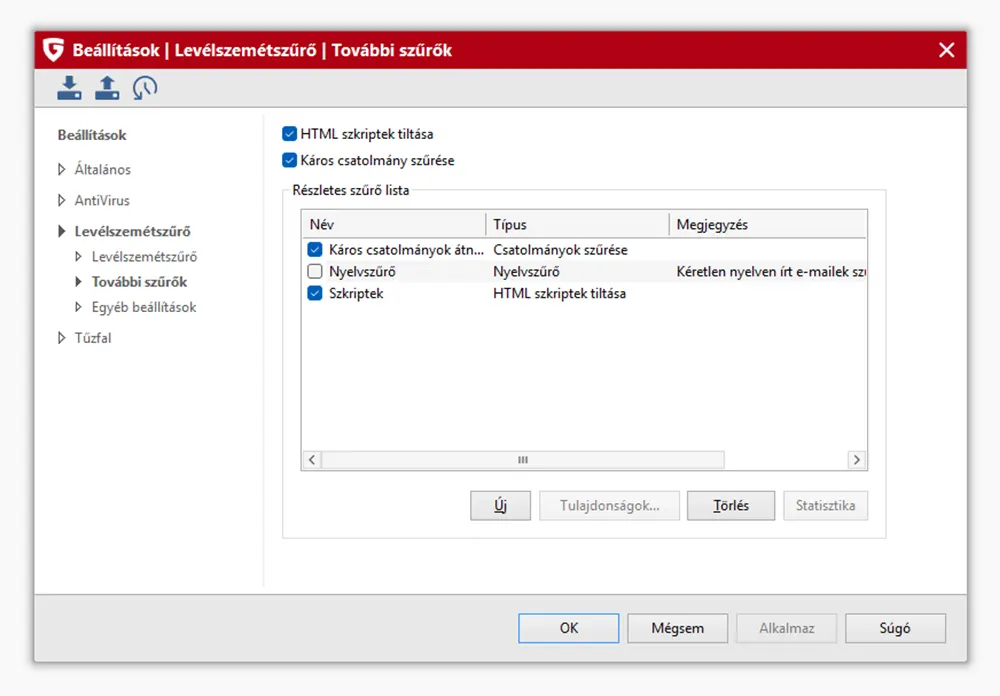Collapse the Levélszemétszűrő section
Image resolution: width=1000 pixels, height=696 pixels.
[x=62, y=232]
